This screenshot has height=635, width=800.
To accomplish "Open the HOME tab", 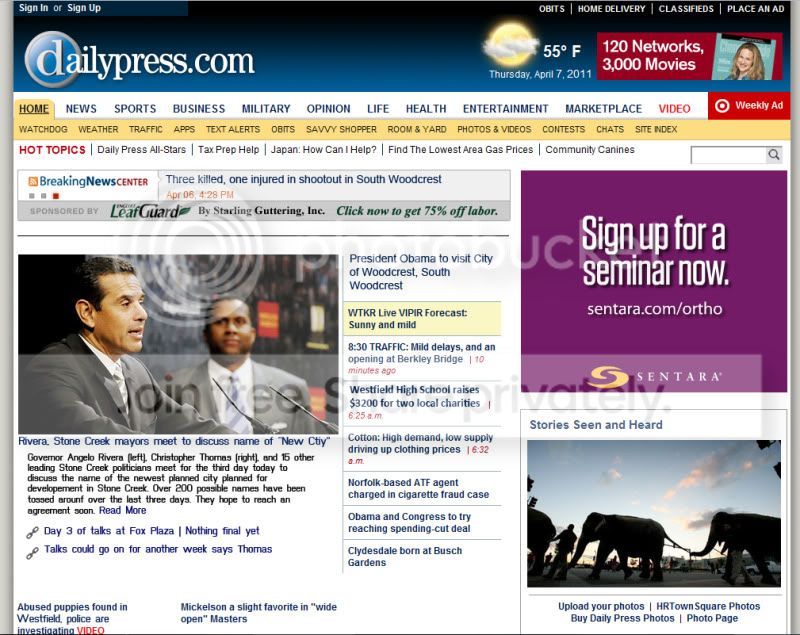I will point(34,109).
